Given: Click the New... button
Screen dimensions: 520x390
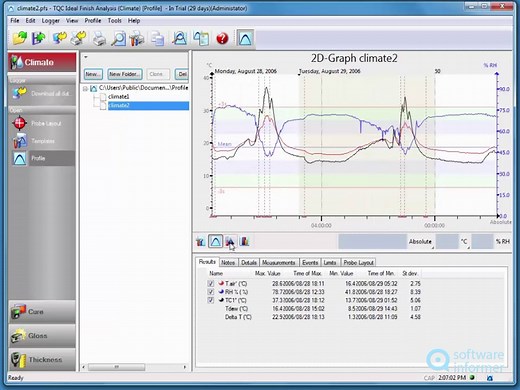Looking at the screenshot, I should pyautogui.click(x=93, y=74).
